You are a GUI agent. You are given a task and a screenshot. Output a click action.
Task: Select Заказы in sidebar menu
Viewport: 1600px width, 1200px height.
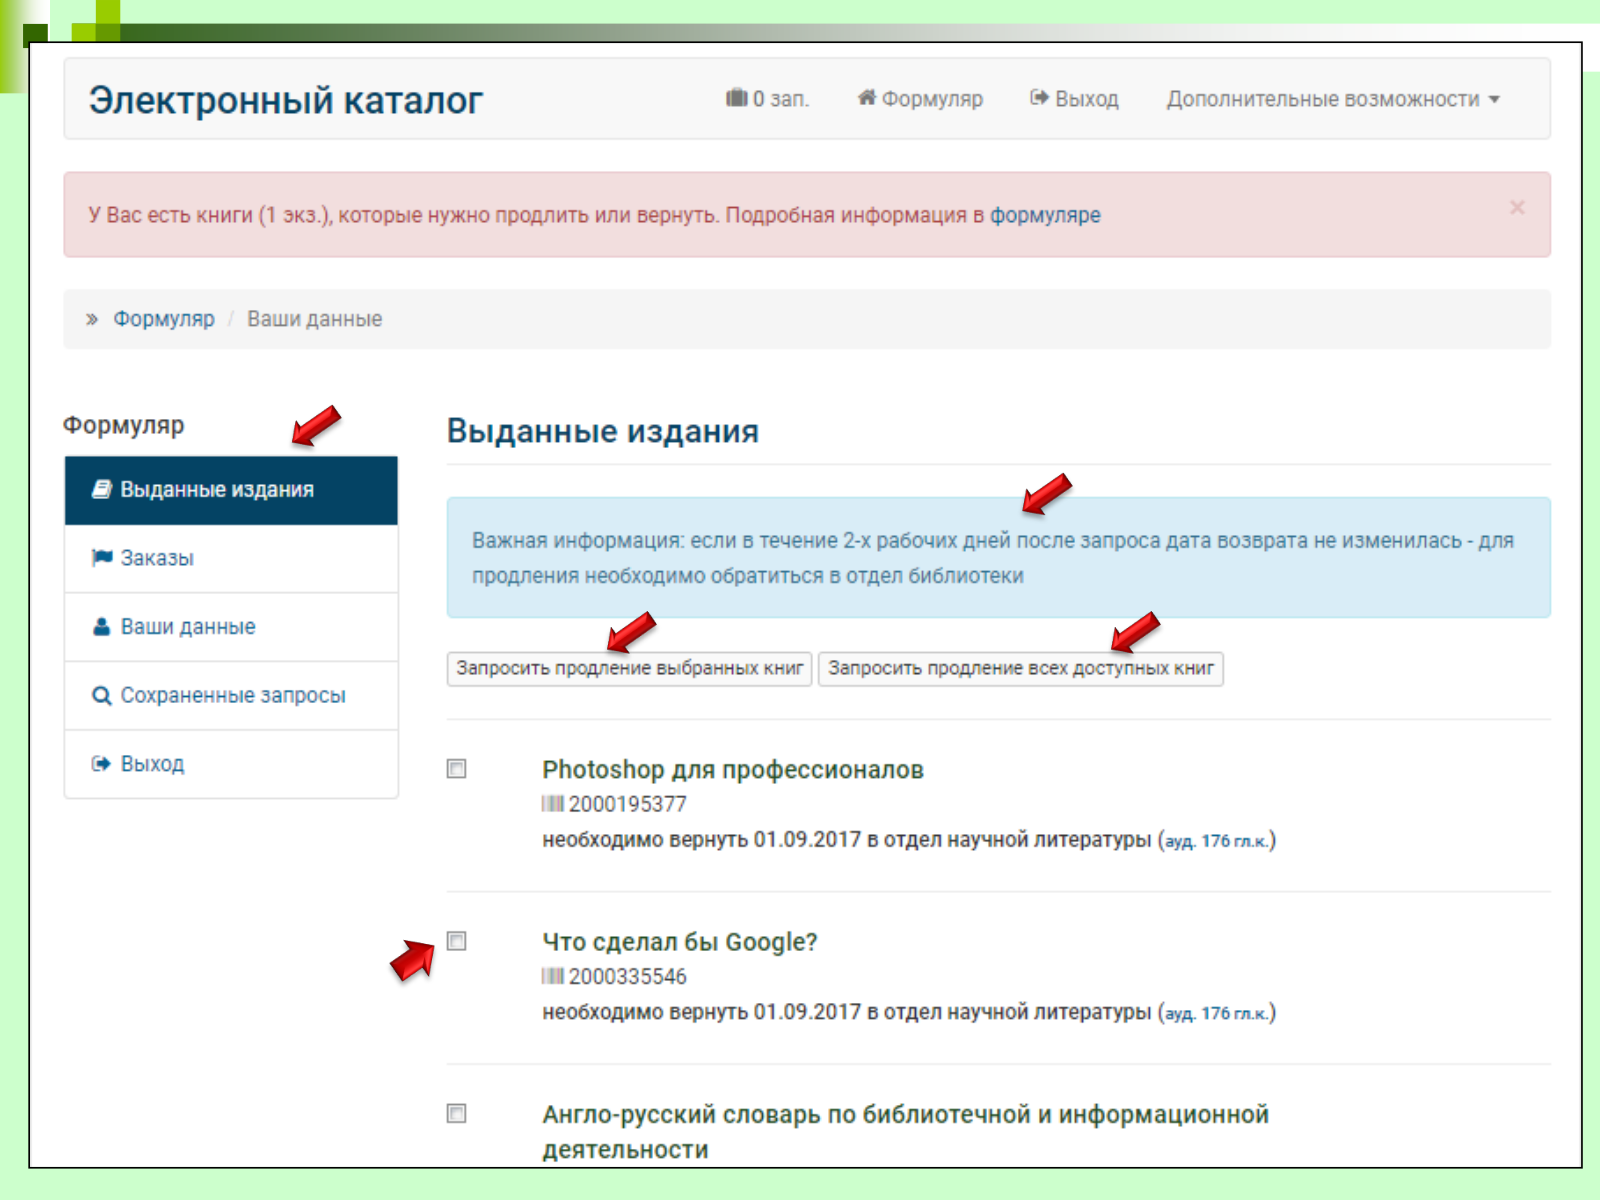point(231,559)
